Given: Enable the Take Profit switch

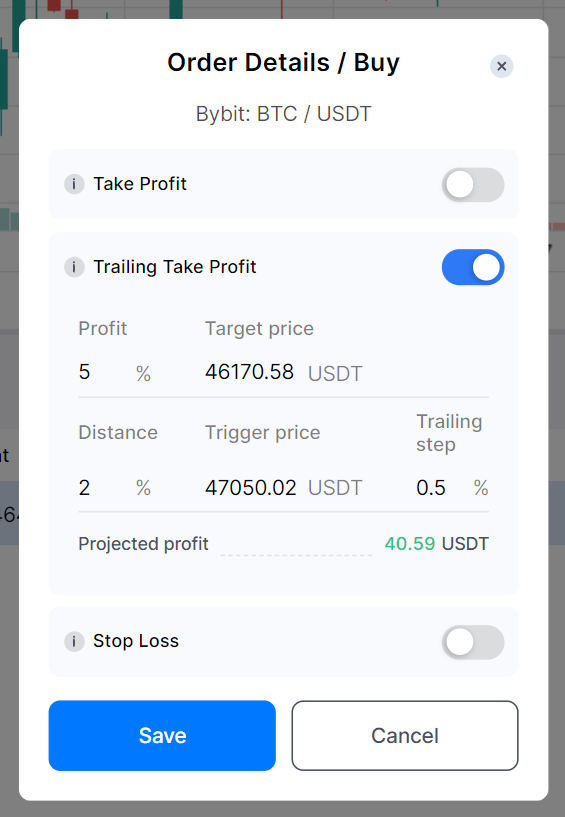Looking at the screenshot, I should [473, 184].
